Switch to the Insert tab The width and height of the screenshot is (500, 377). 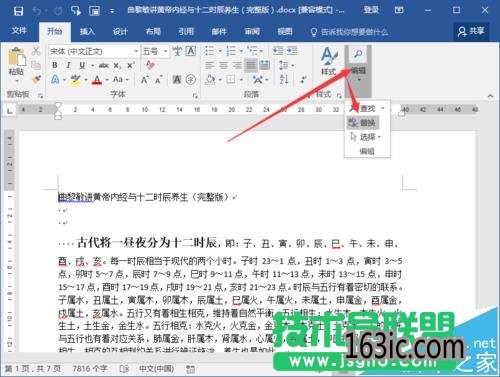point(87,32)
